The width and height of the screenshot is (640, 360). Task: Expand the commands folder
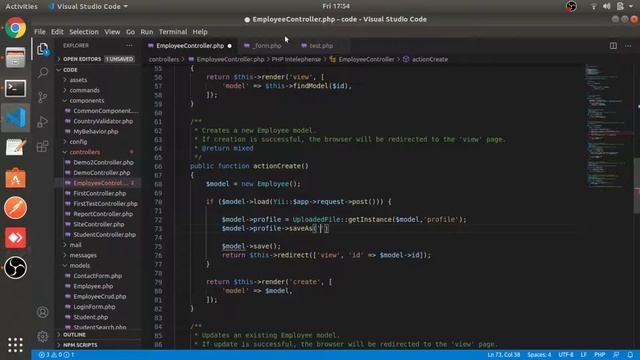[98, 90]
